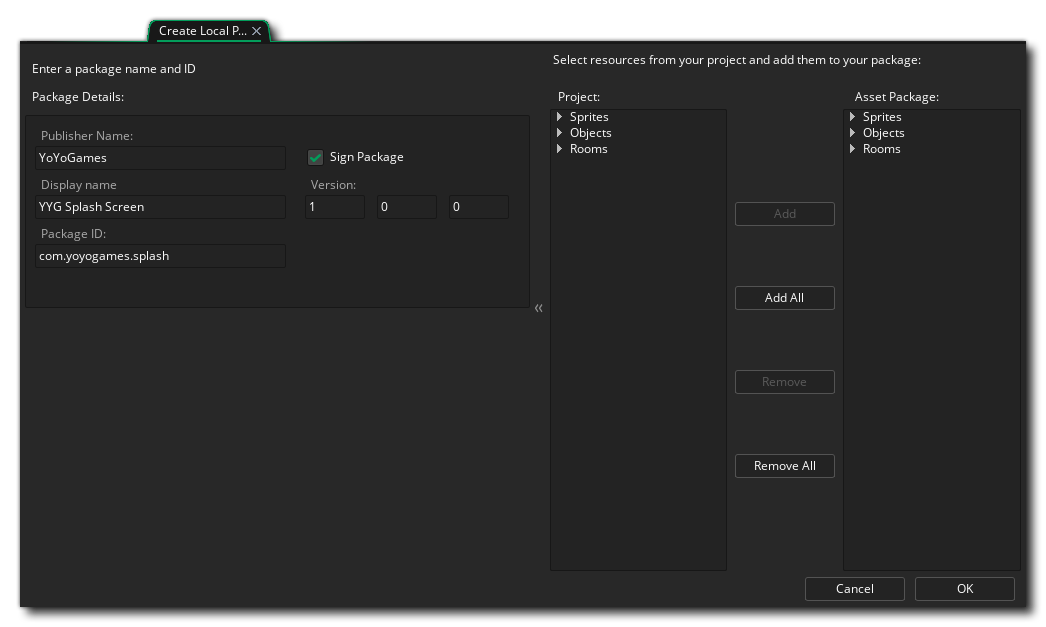
Task: Expand Sprites in the Asset Package tree
Action: click(x=852, y=116)
